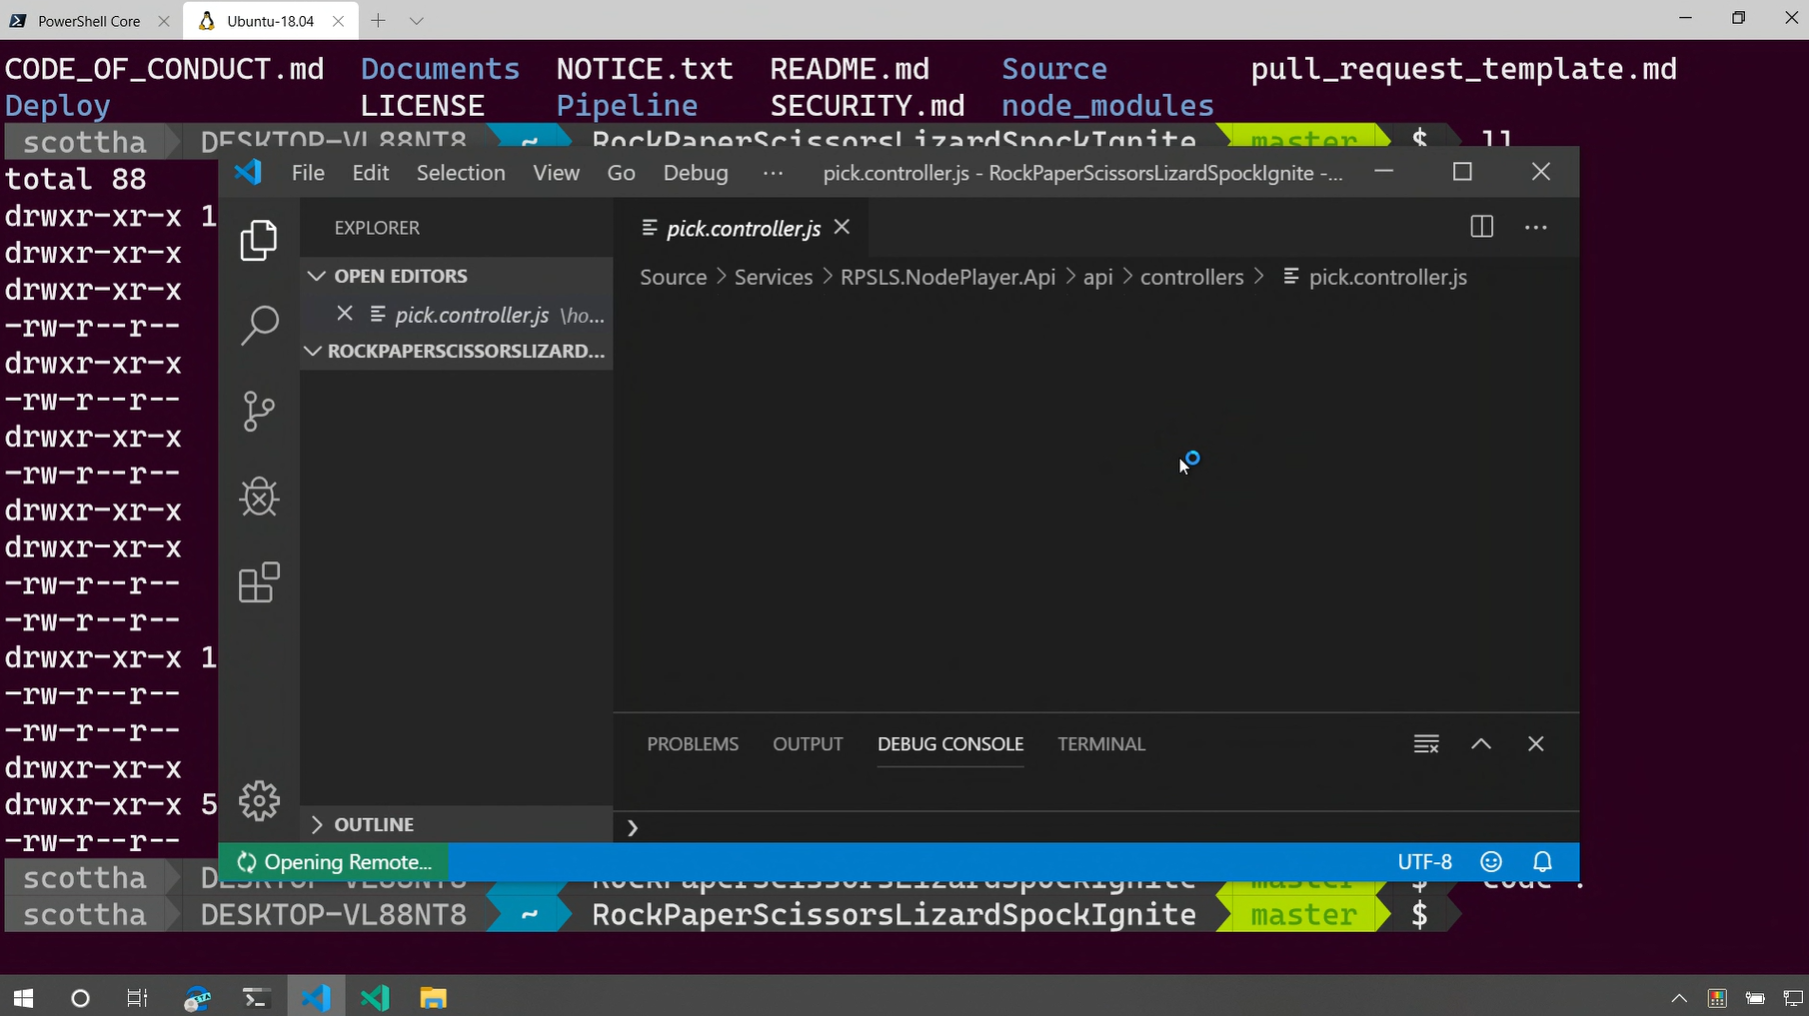Open notifications bell in status bar
Viewport: 1809px width, 1016px height.
click(x=1543, y=862)
